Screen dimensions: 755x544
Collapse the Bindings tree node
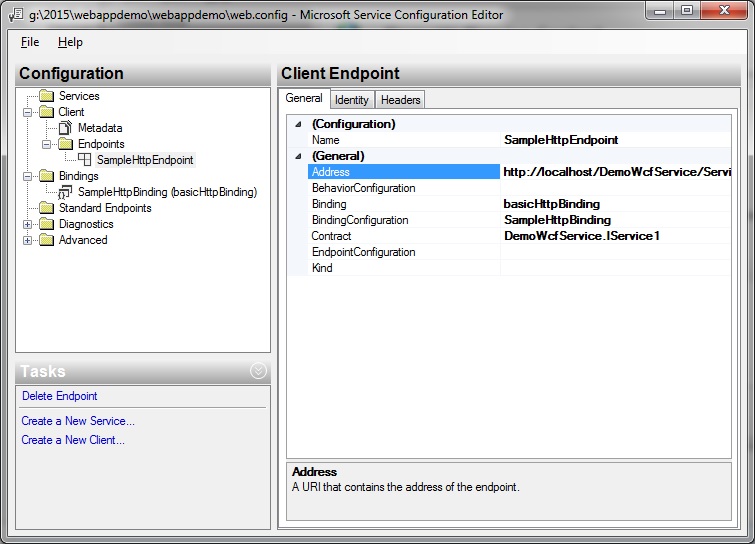tap(27, 176)
